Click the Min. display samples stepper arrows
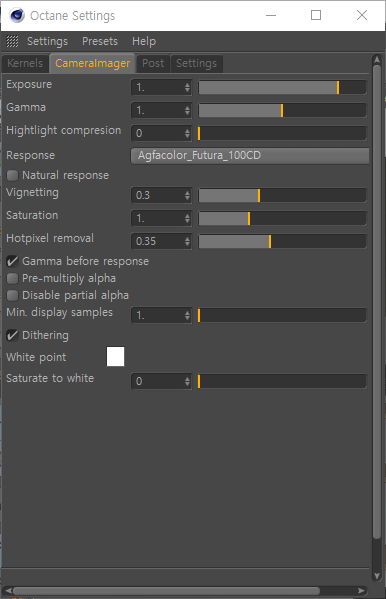The width and height of the screenshot is (386, 599). [187, 315]
